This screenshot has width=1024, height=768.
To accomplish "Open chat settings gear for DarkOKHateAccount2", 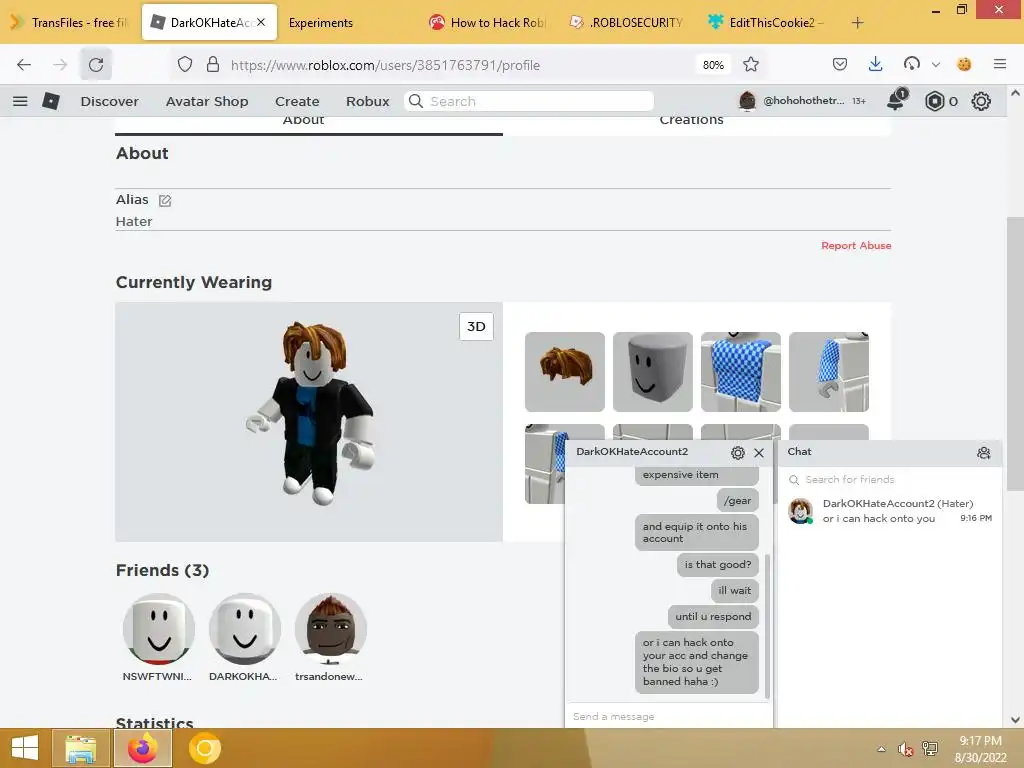I will 738,453.
